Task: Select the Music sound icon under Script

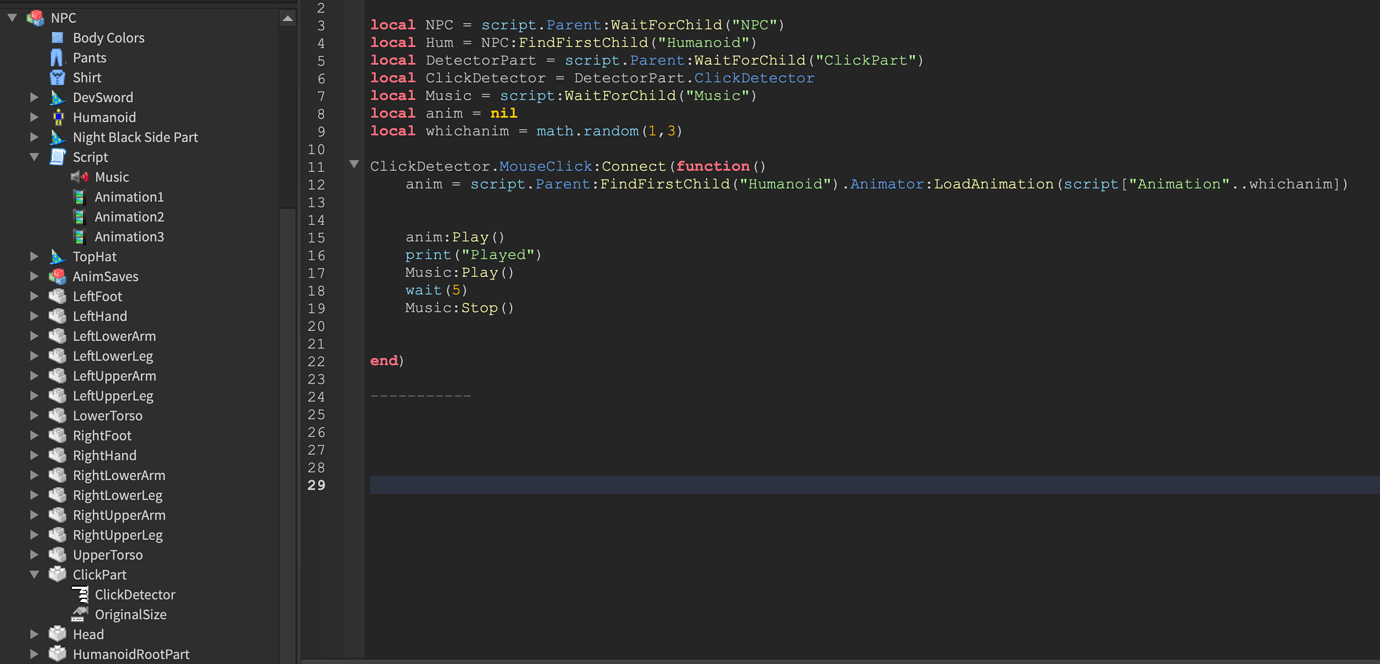Action: click(x=76, y=177)
